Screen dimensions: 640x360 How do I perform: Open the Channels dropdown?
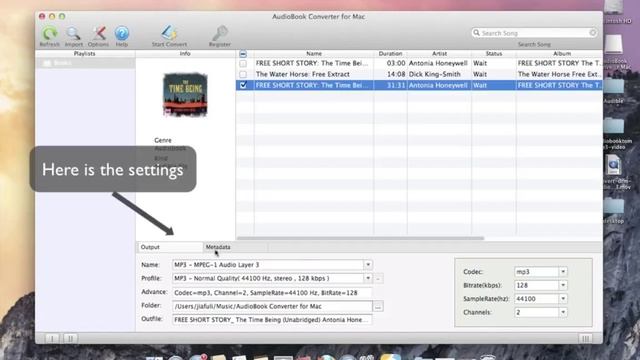point(563,312)
